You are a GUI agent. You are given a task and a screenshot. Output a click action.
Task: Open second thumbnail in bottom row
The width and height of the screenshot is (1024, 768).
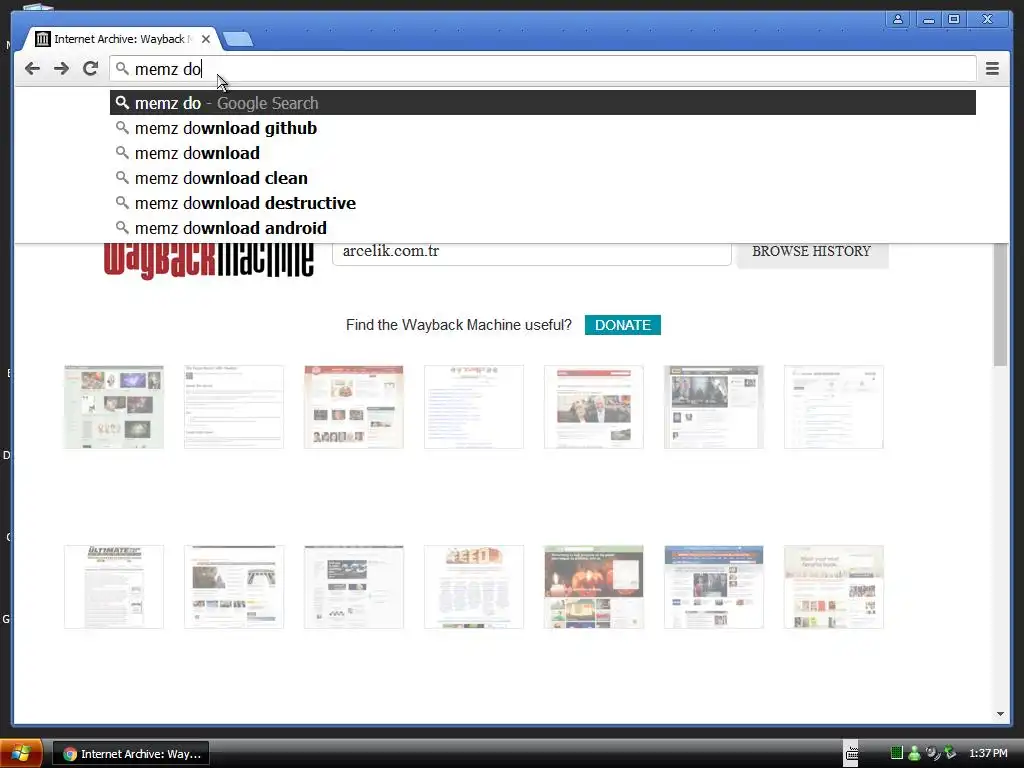[234, 587]
